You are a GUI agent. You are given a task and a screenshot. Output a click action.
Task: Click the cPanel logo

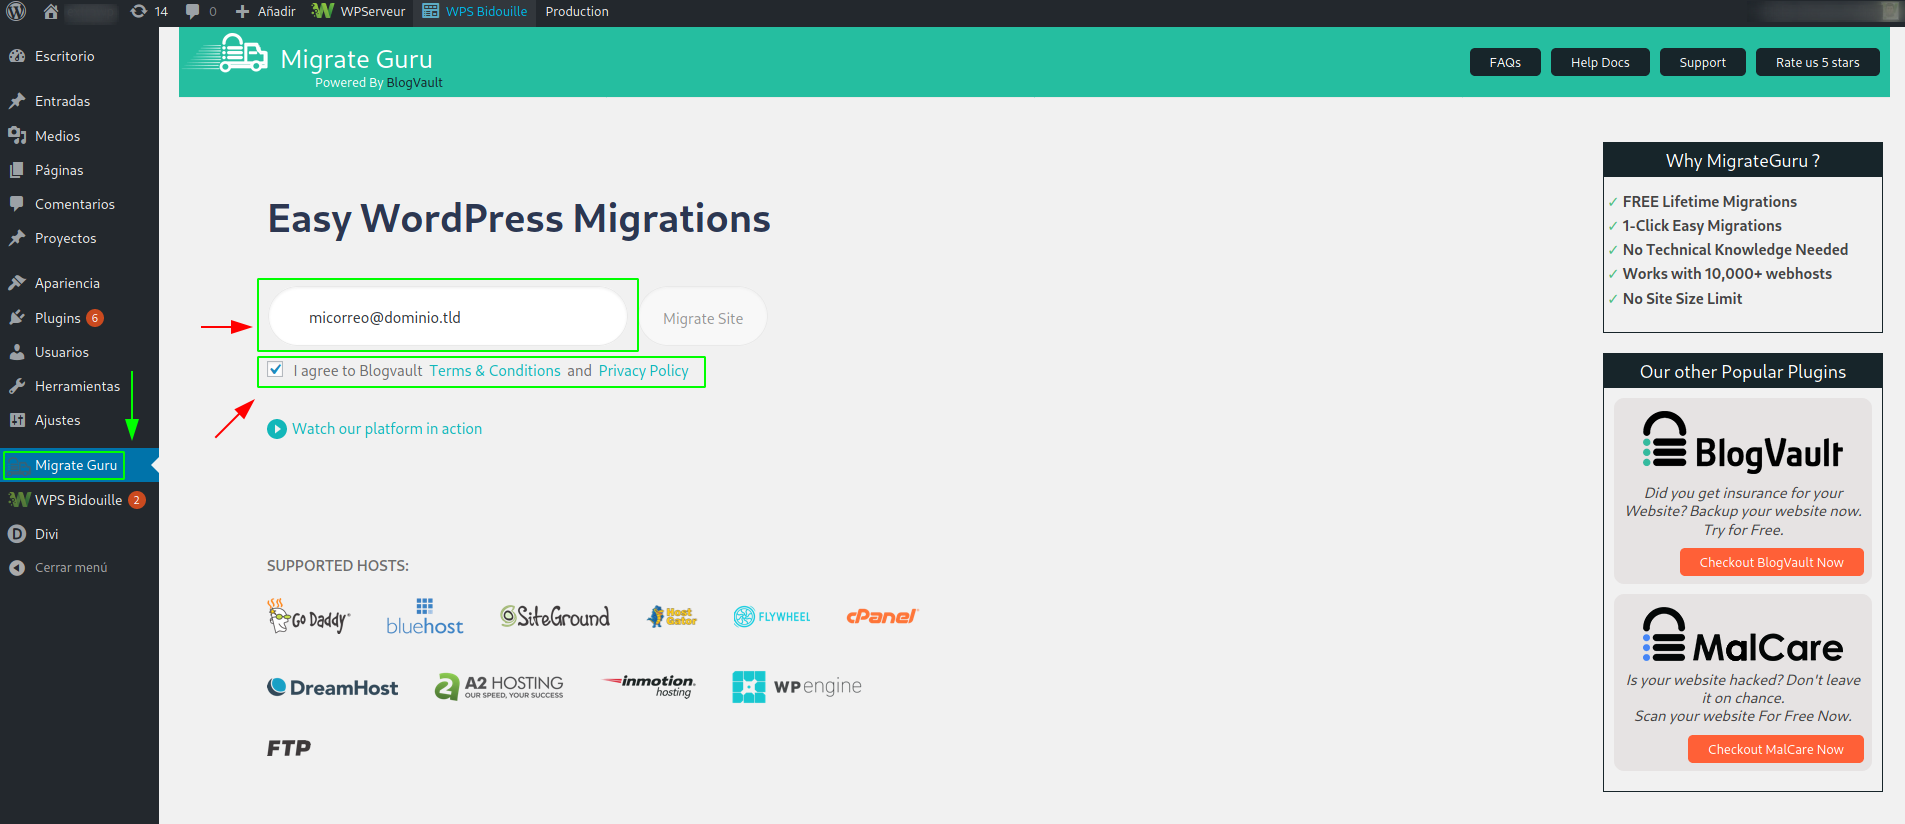pyautogui.click(x=882, y=616)
